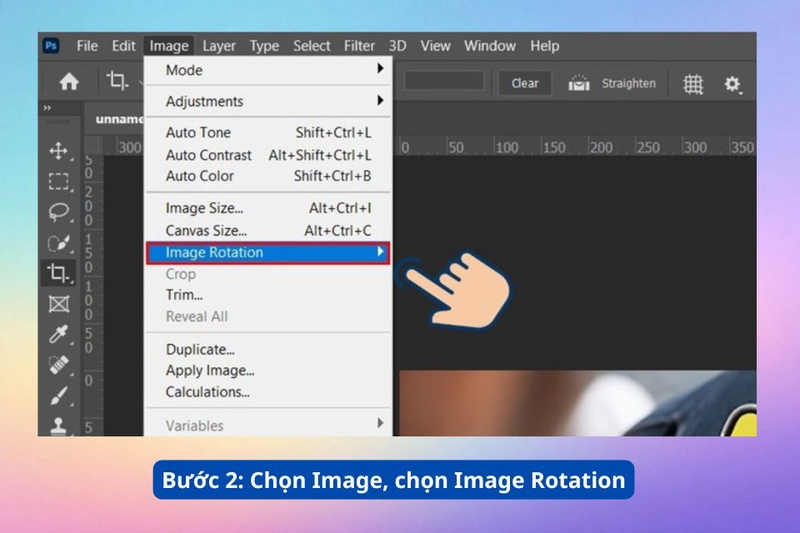Click the Straighten level icon
Screen dimensions: 800x533
pyautogui.click(x=579, y=83)
